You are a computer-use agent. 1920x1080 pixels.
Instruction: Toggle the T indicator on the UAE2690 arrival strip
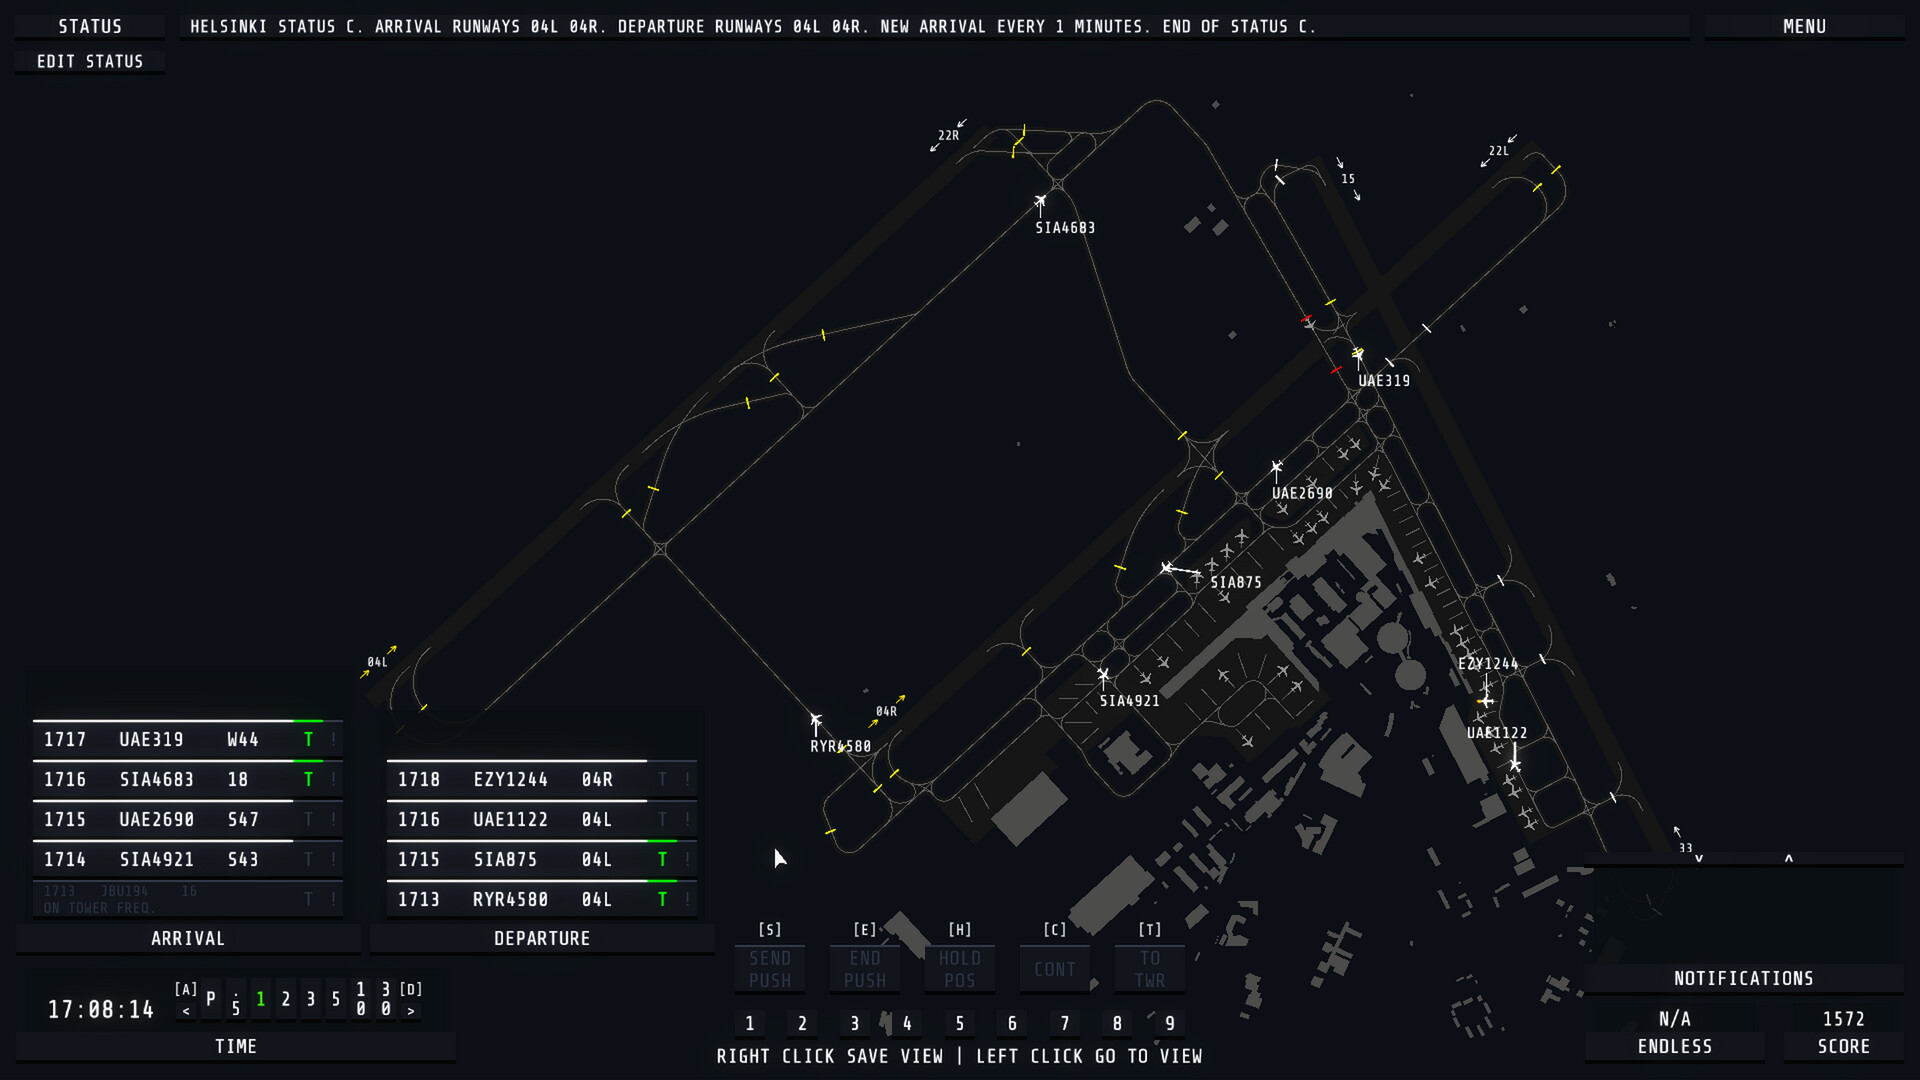309,819
